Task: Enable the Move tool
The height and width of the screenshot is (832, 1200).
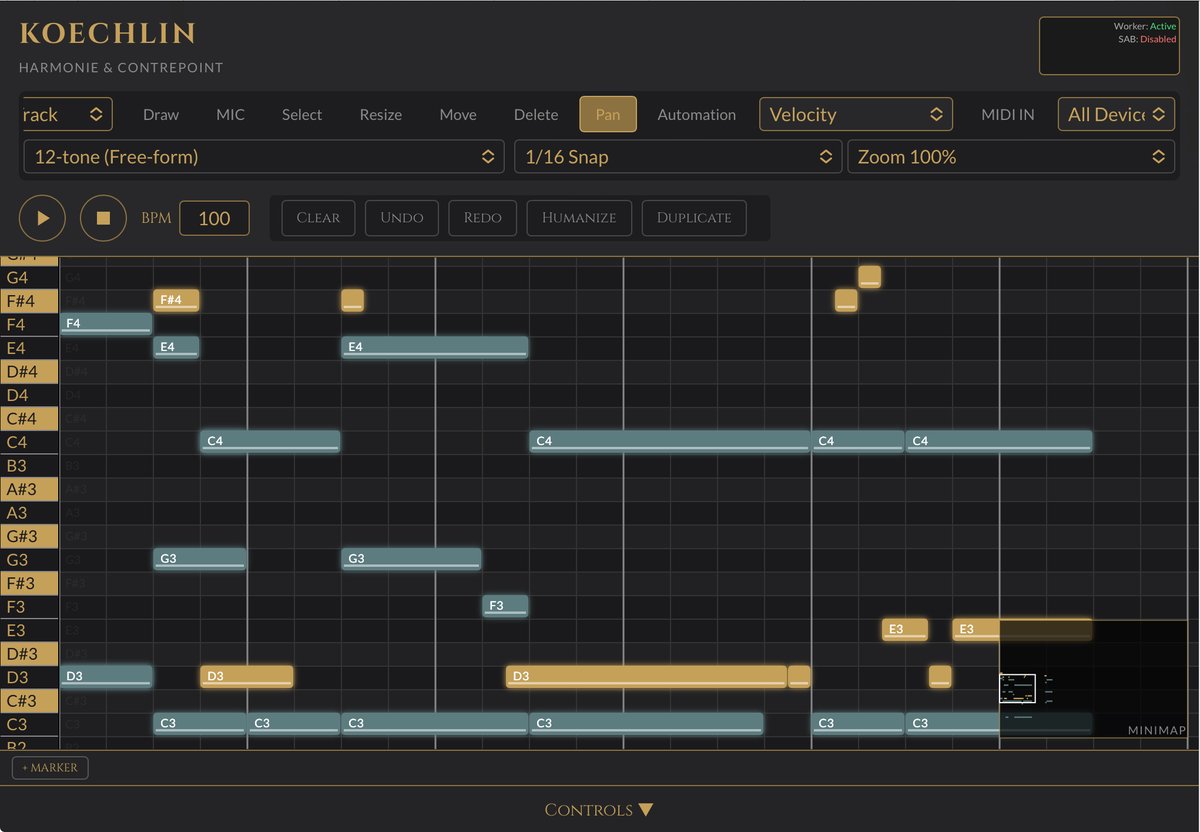Action: tap(457, 114)
